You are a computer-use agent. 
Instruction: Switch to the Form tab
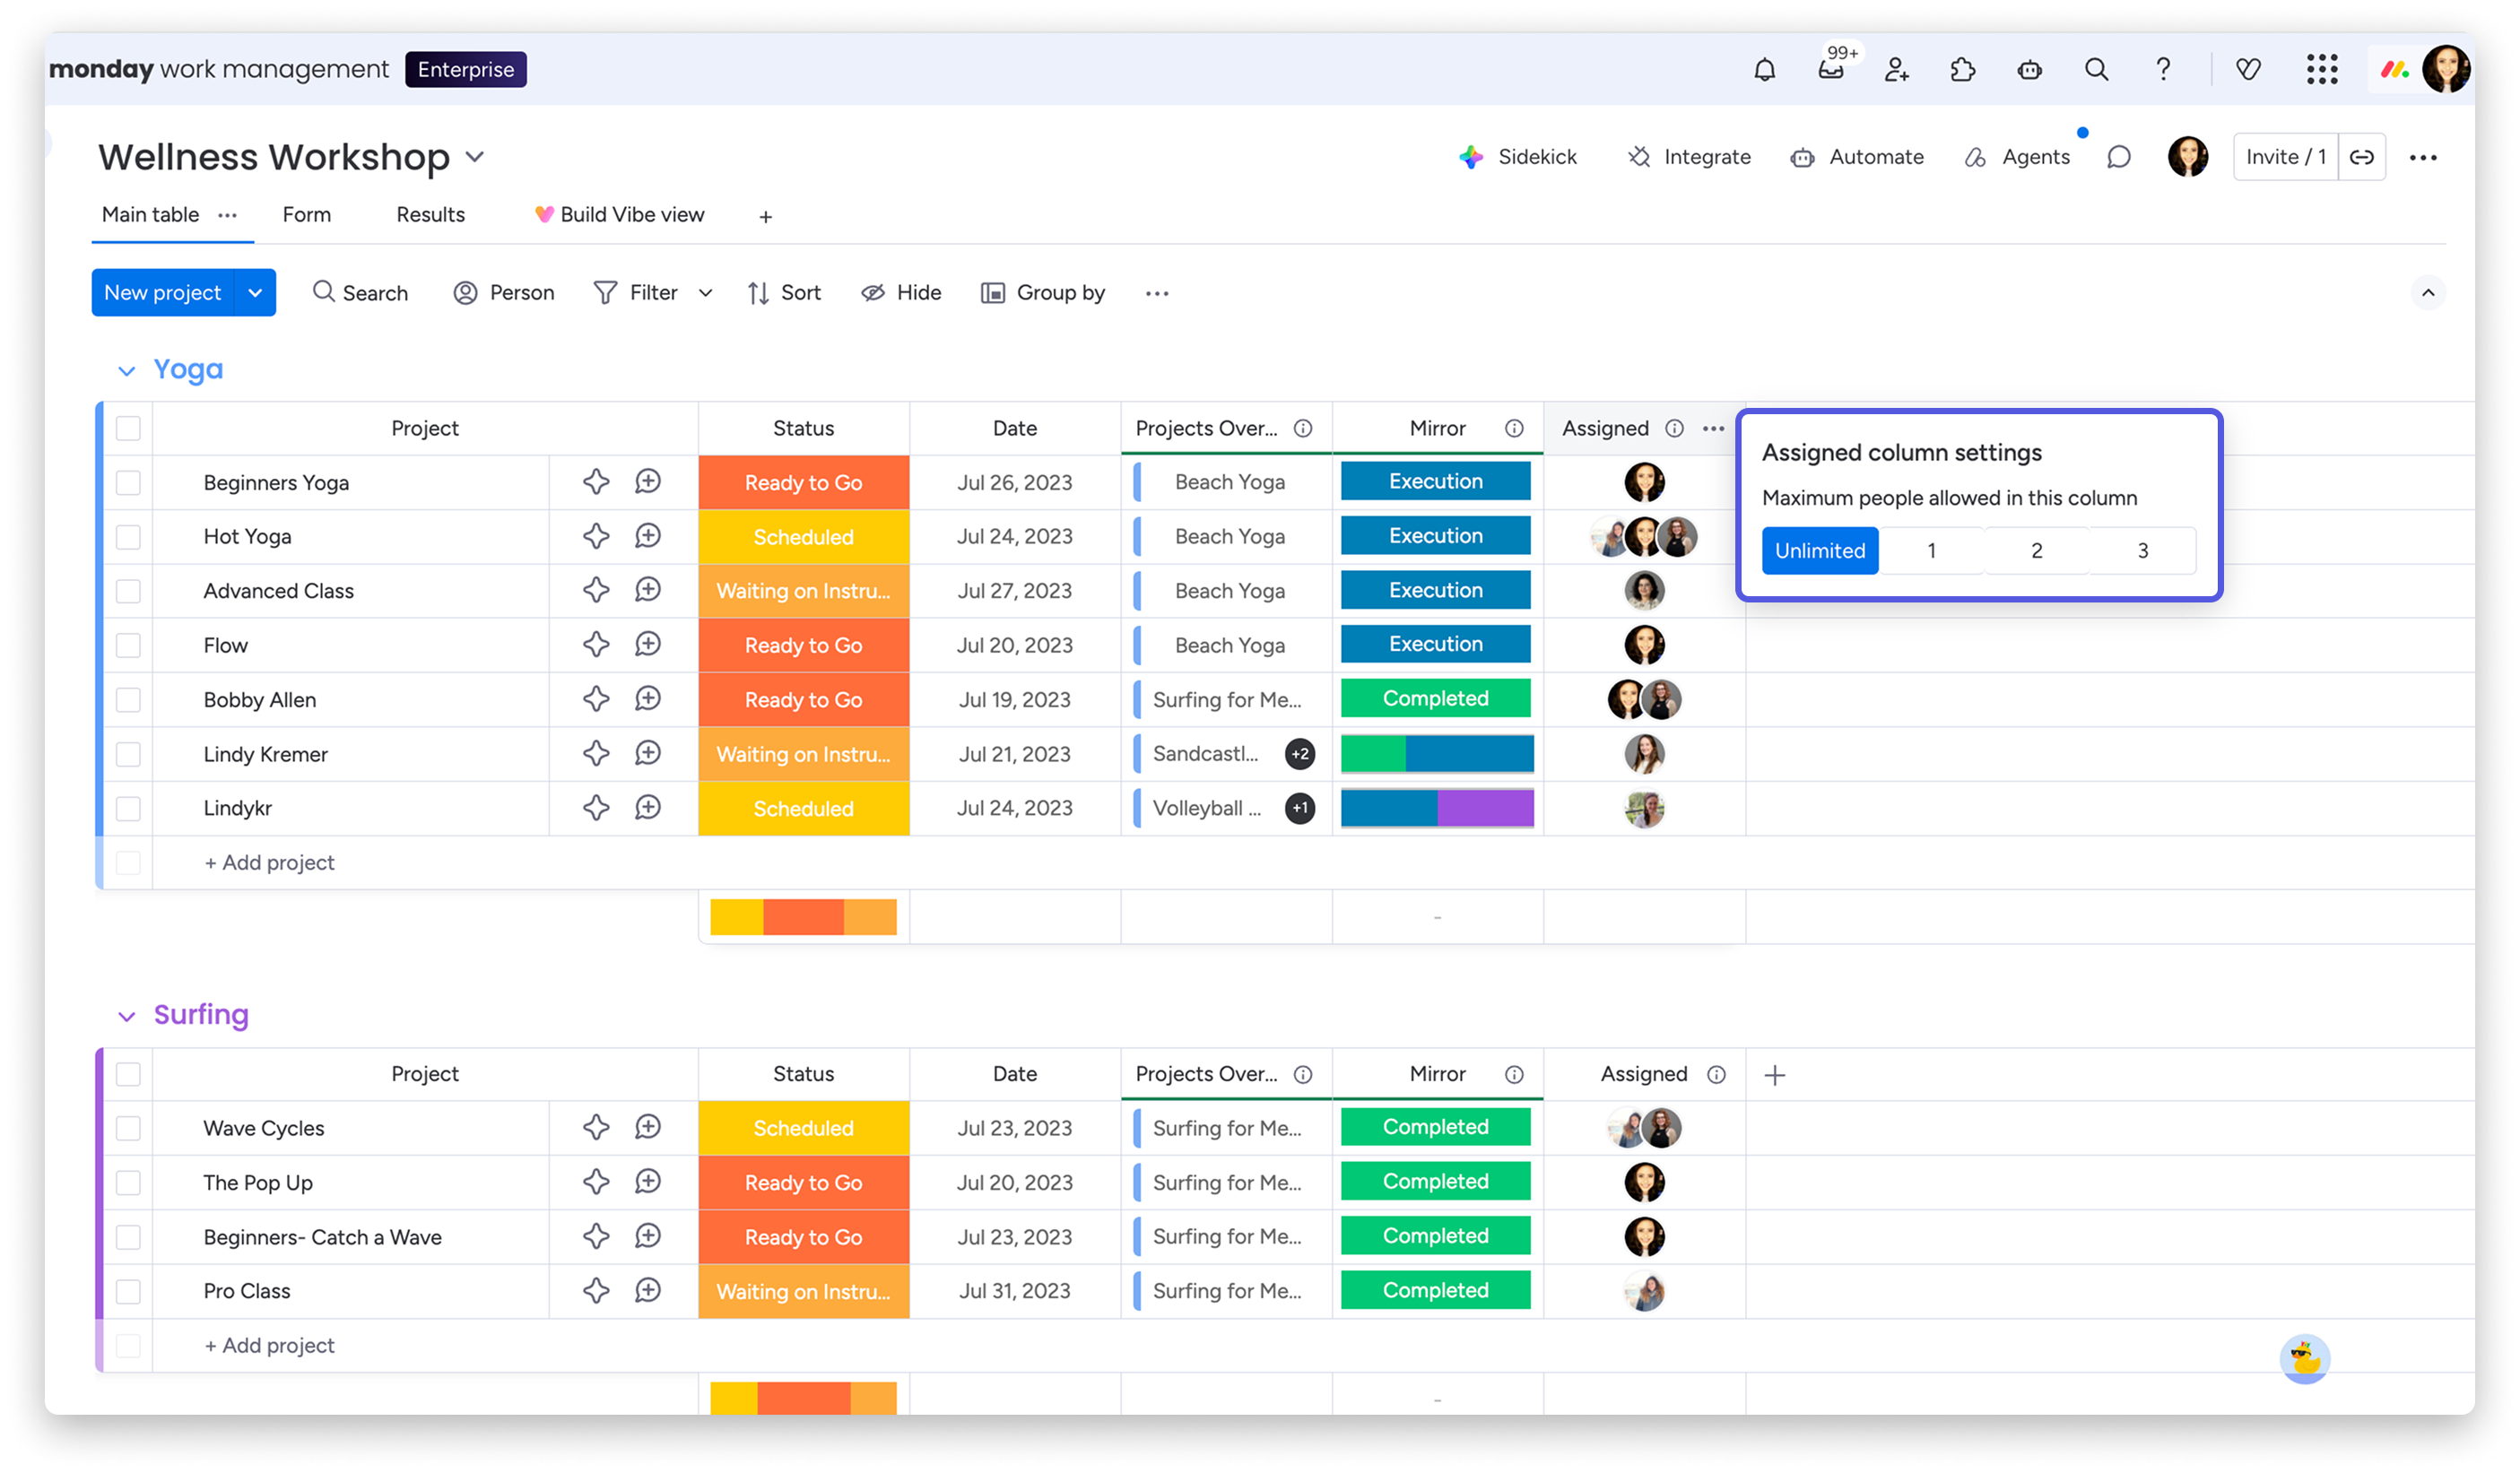tap(306, 215)
